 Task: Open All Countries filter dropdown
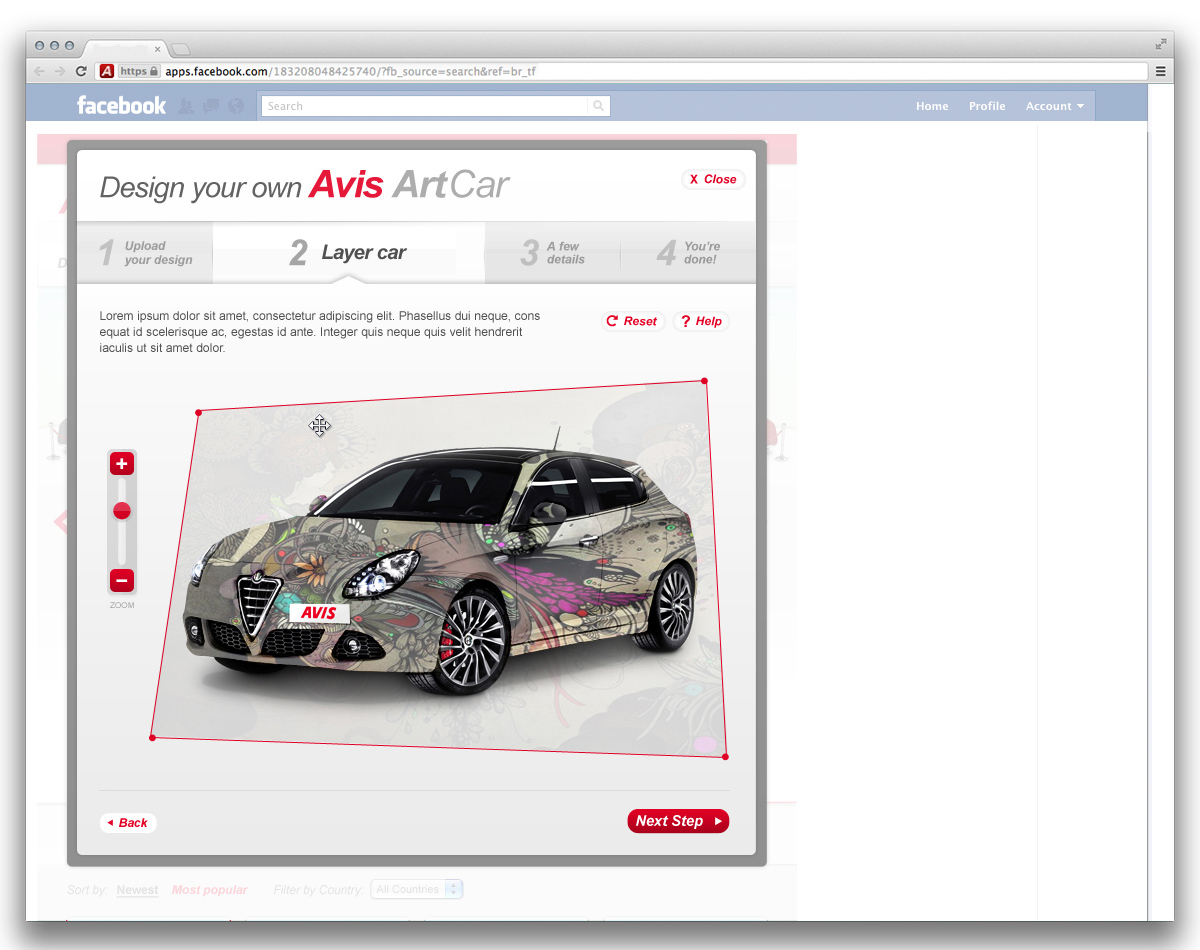pos(417,889)
